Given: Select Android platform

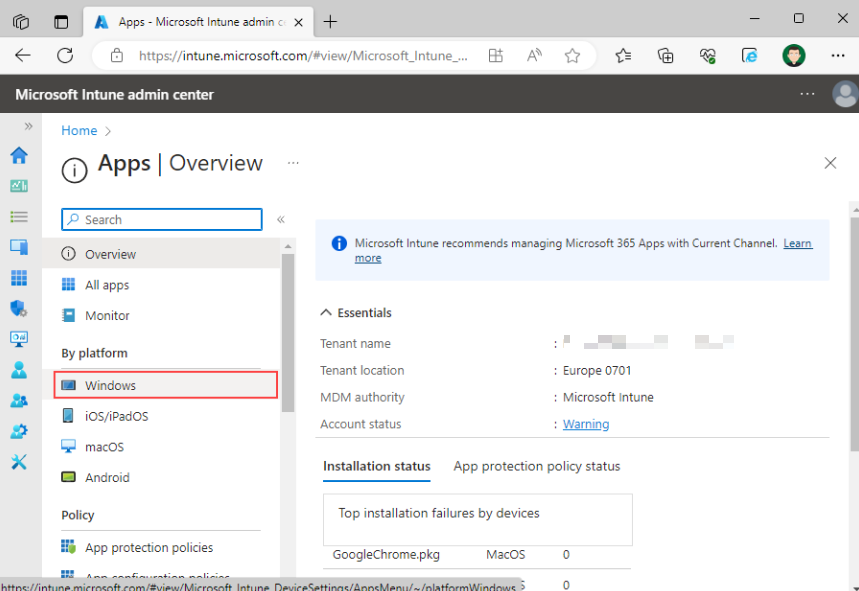Looking at the screenshot, I should 162,478.
